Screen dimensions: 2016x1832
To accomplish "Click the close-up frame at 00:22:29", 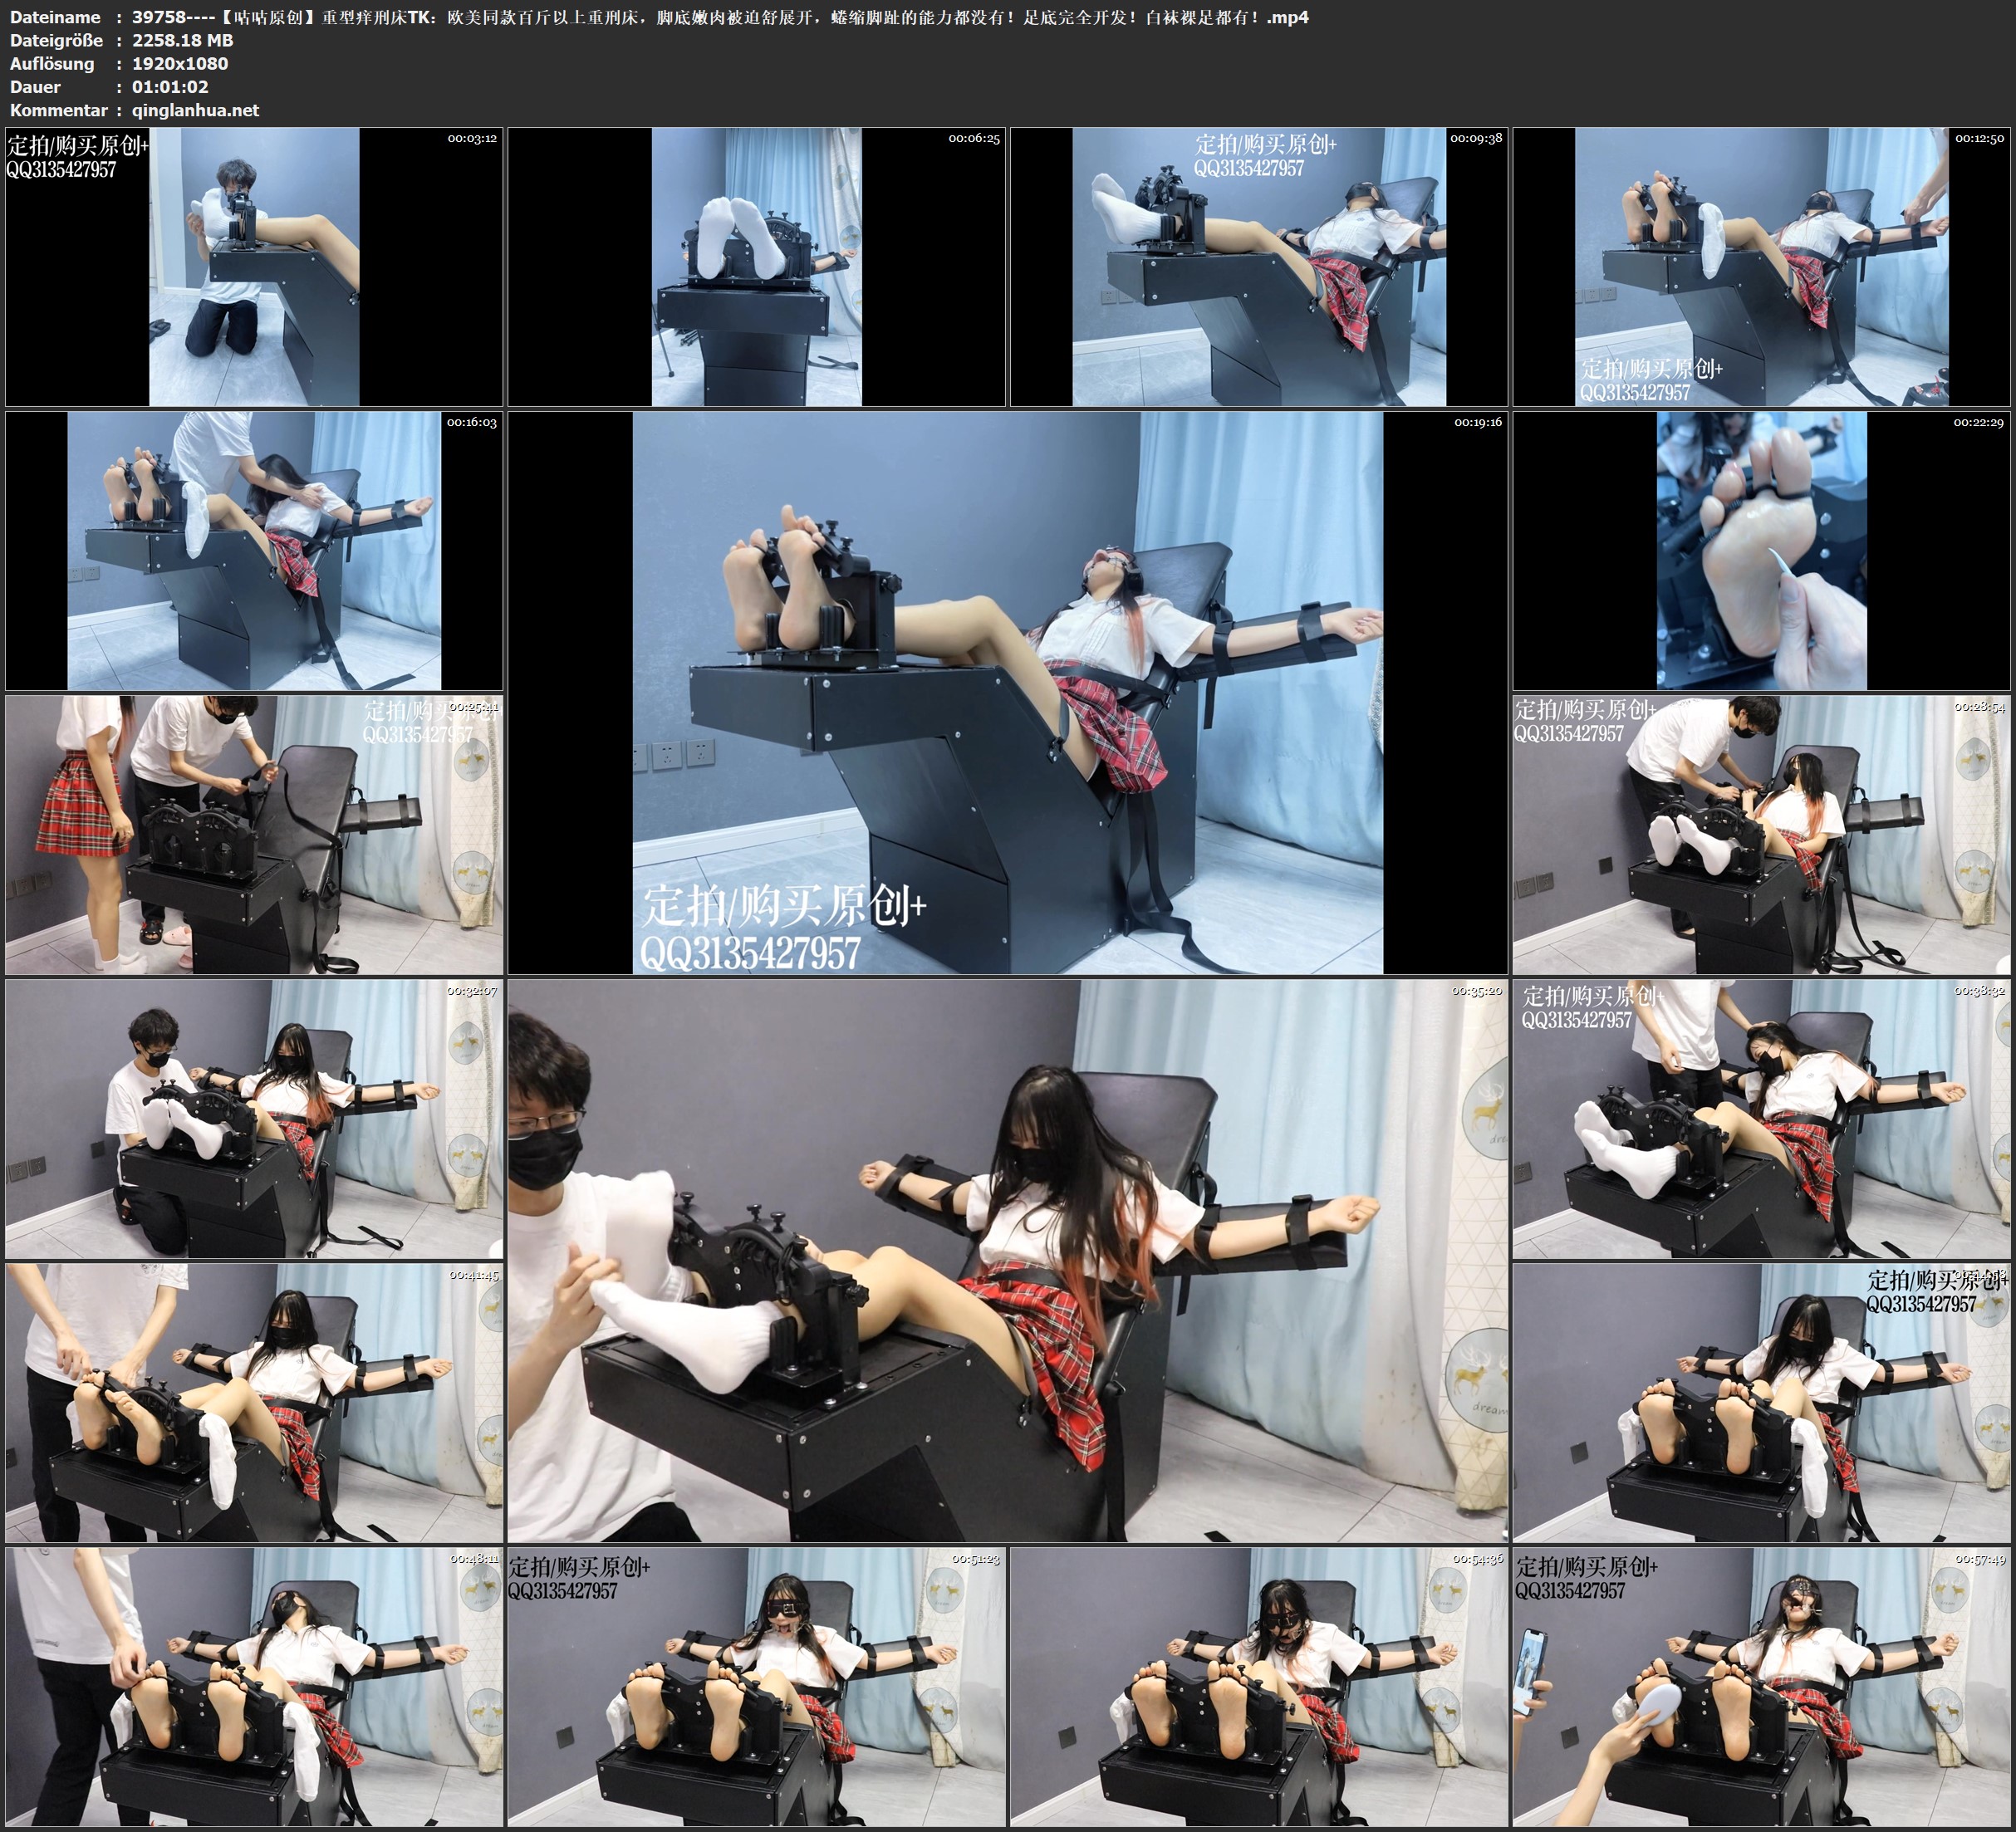I will [1761, 551].
